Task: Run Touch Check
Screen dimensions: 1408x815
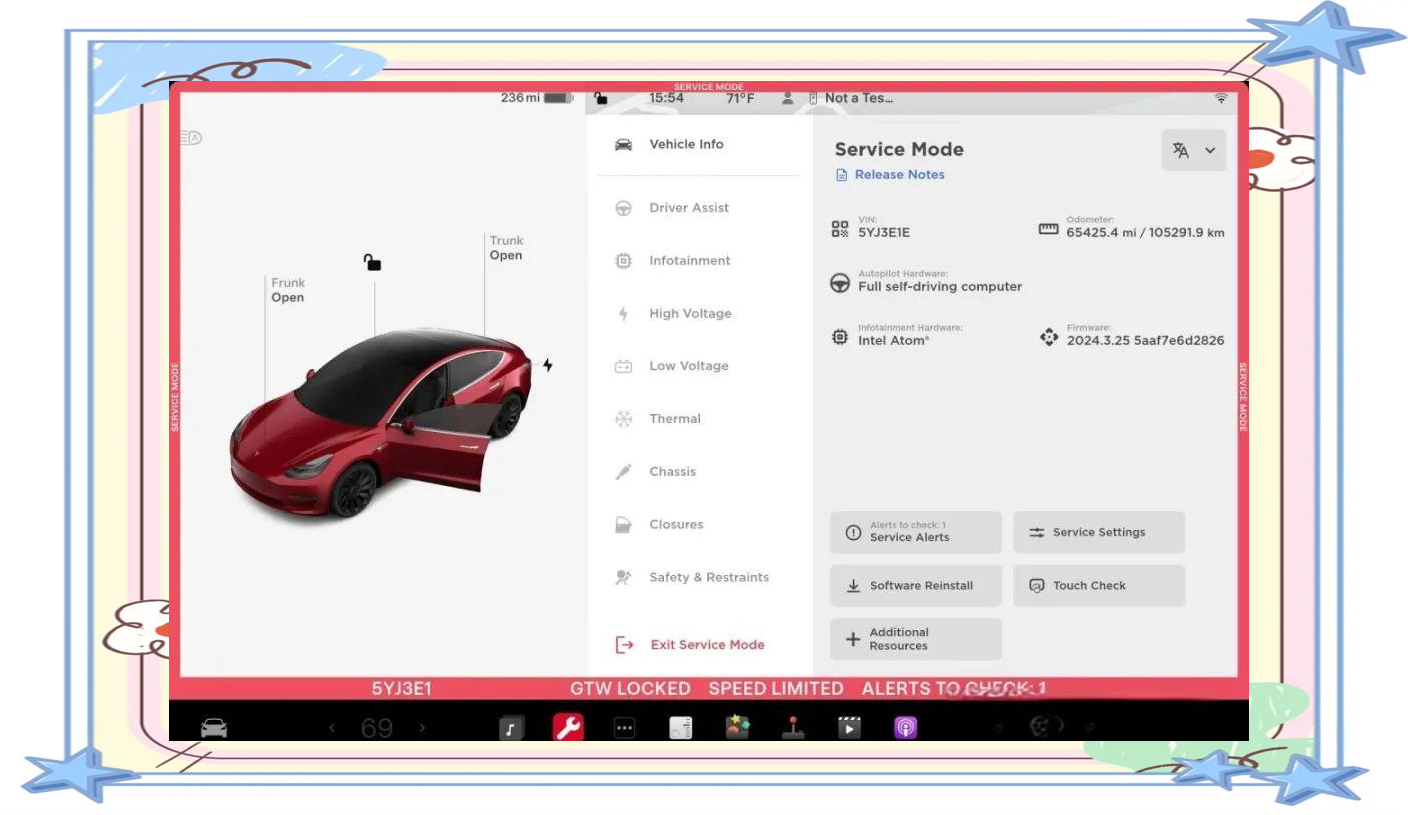Action: click(x=1099, y=586)
